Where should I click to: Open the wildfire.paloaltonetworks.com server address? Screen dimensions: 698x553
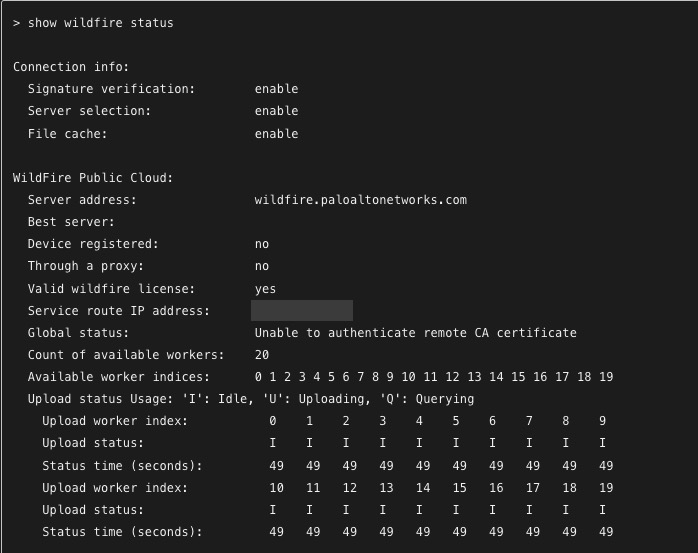click(x=360, y=200)
